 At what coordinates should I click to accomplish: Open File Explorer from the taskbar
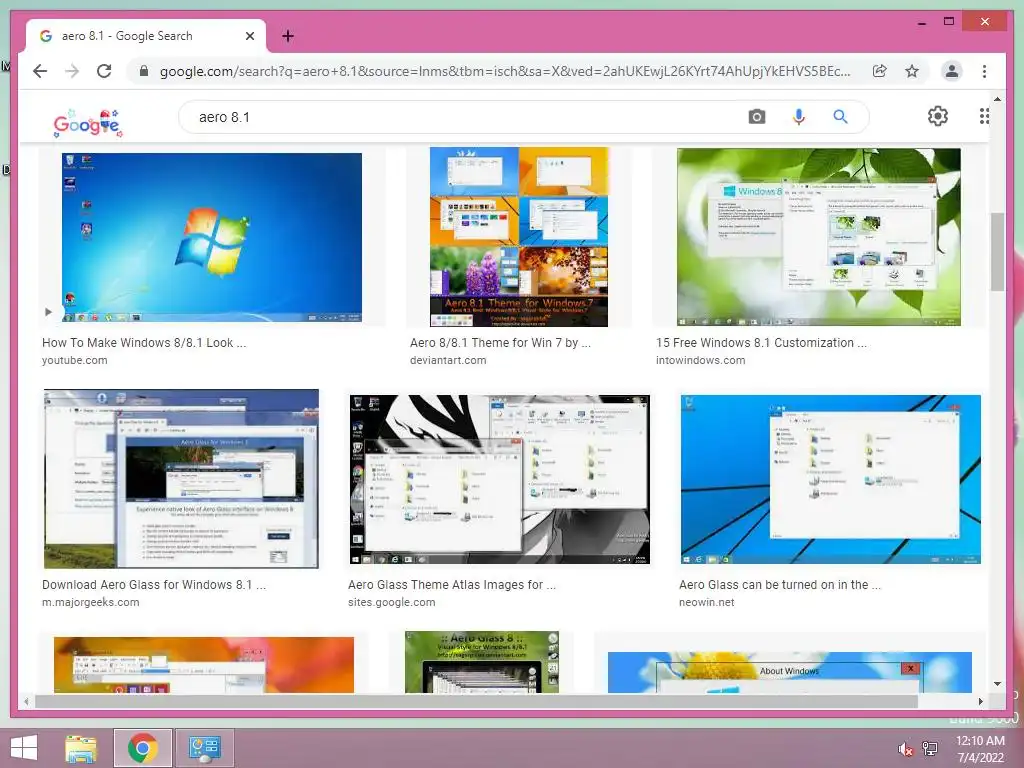click(x=81, y=748)
